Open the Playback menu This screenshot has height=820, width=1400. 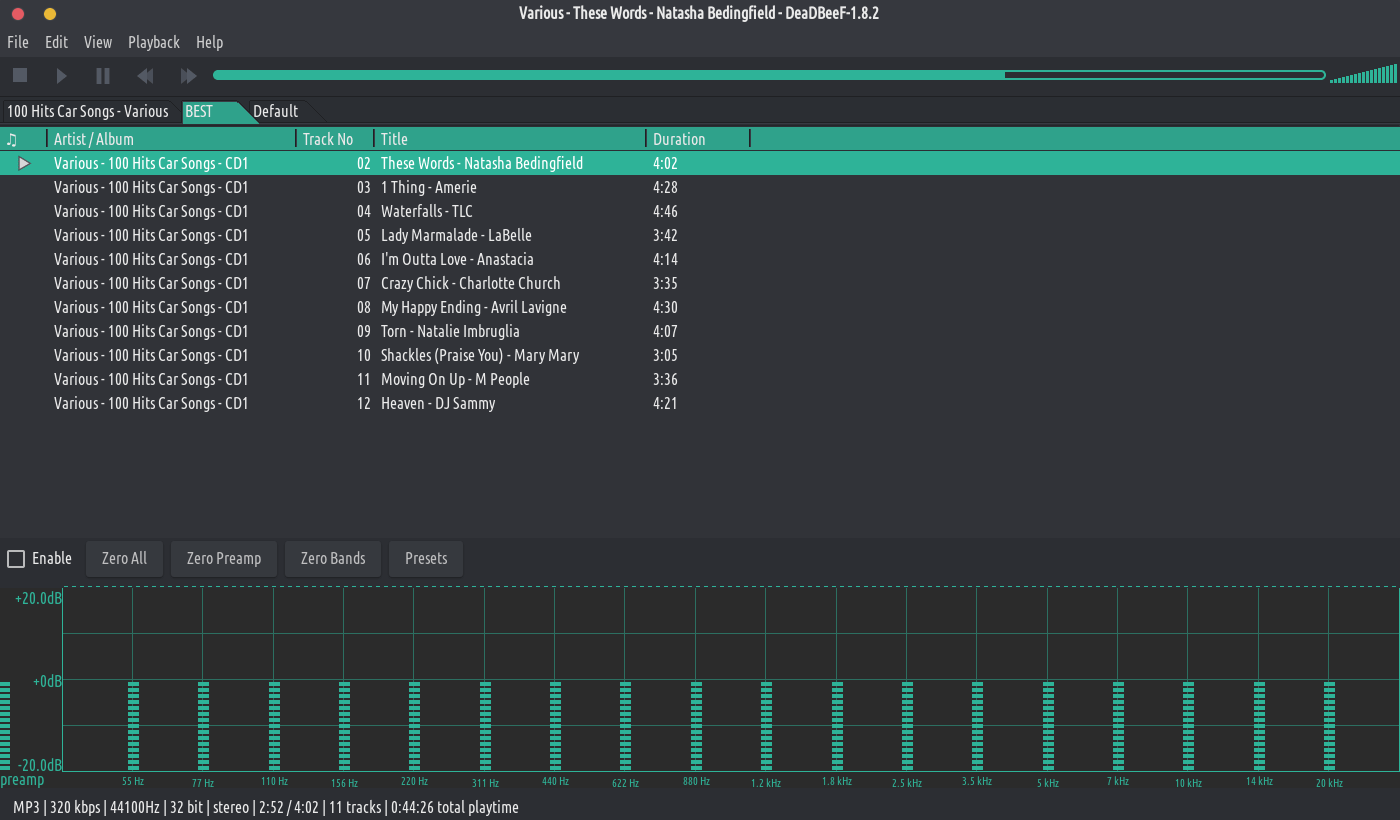pyautogui.click(x=154, y=42)
